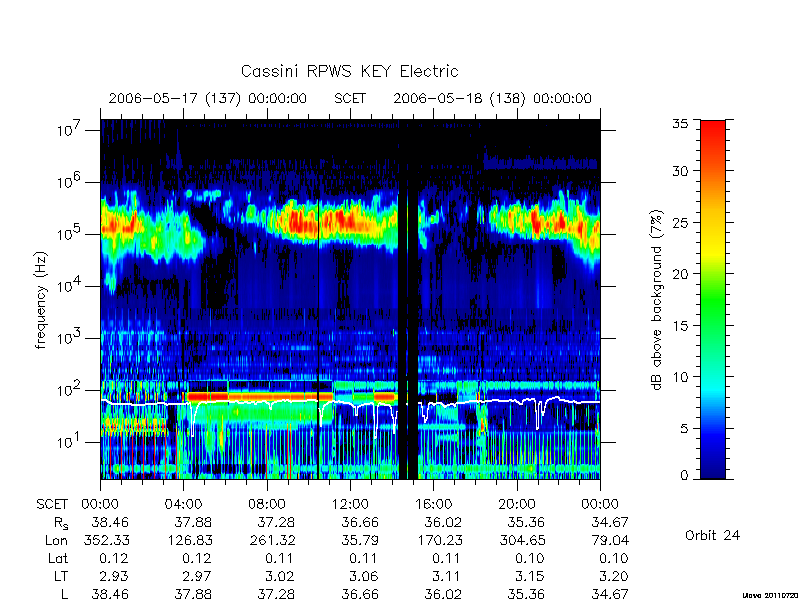
Task: Click the 'Lon' row label
Action: (57, 540)
